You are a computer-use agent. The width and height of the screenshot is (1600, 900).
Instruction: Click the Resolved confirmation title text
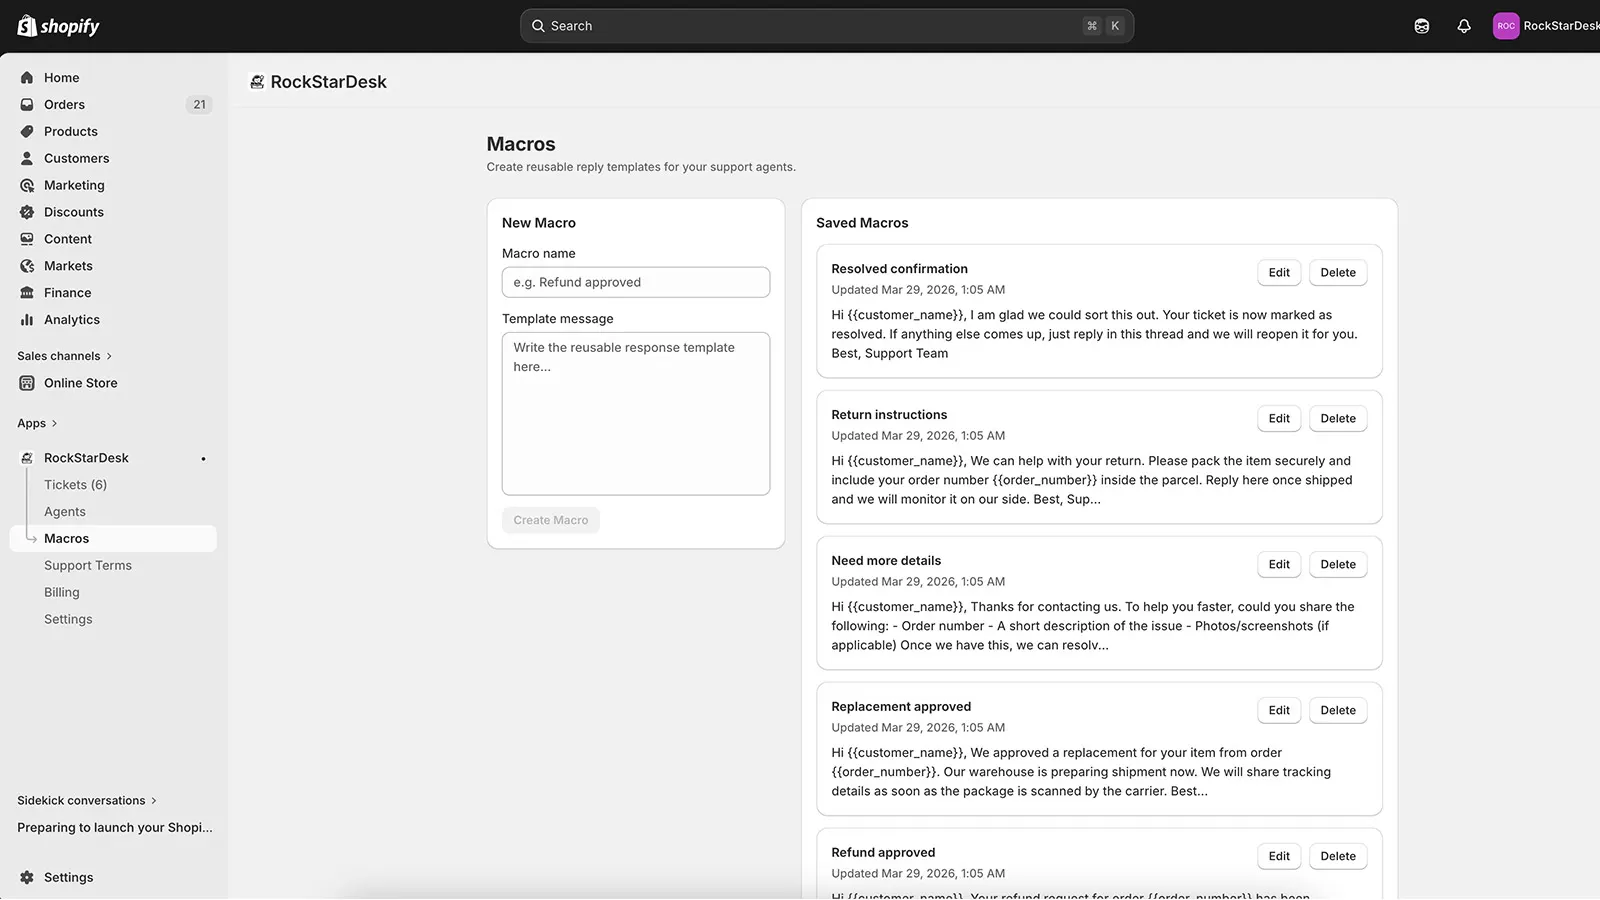click(x=899, y=269)
